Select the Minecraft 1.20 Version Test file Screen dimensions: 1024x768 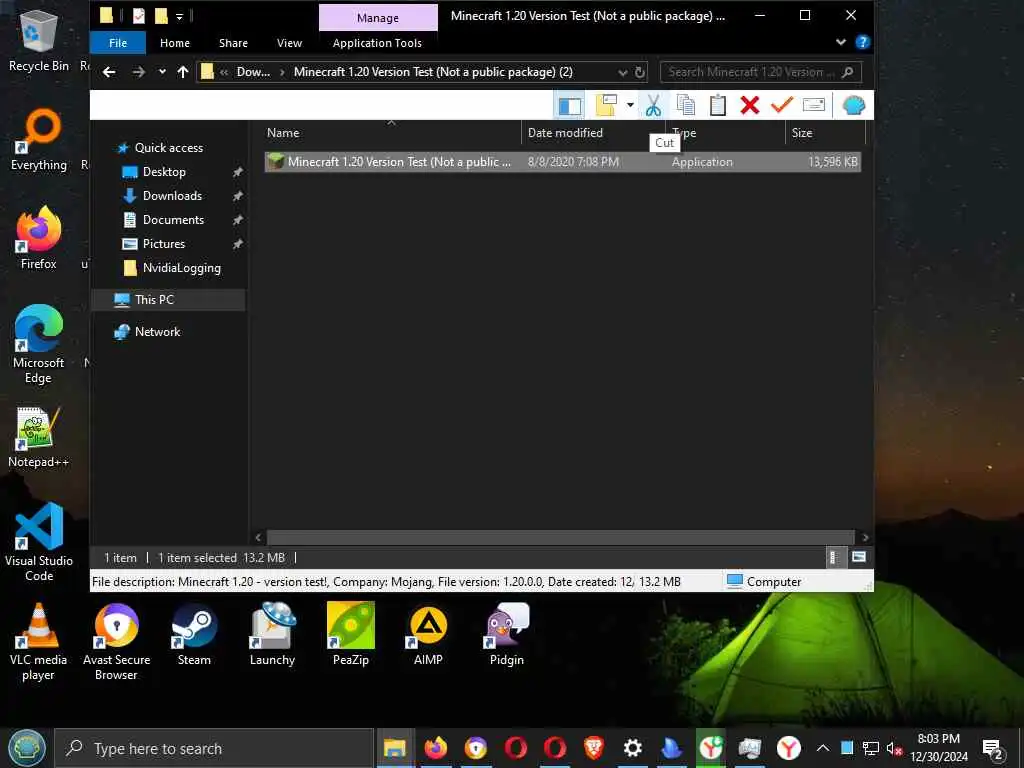click(562, 162)
